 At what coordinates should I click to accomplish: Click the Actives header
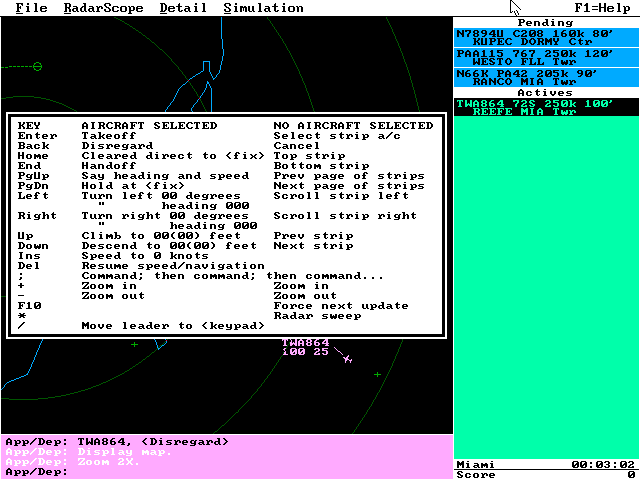tap(545, 93)
